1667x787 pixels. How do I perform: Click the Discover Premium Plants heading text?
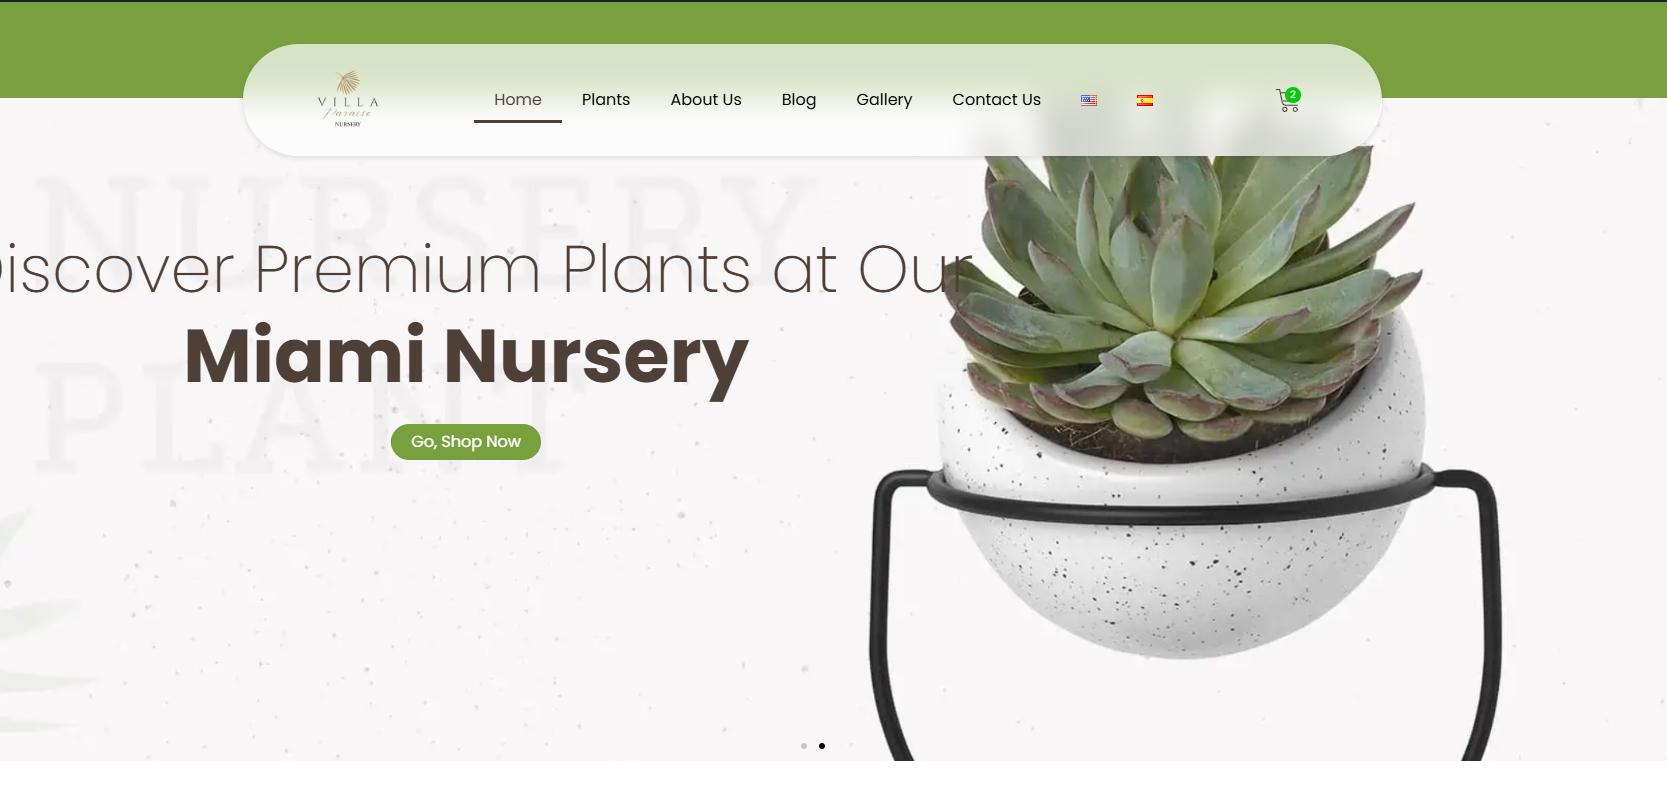pyautogui.click(x=485, y=270)
